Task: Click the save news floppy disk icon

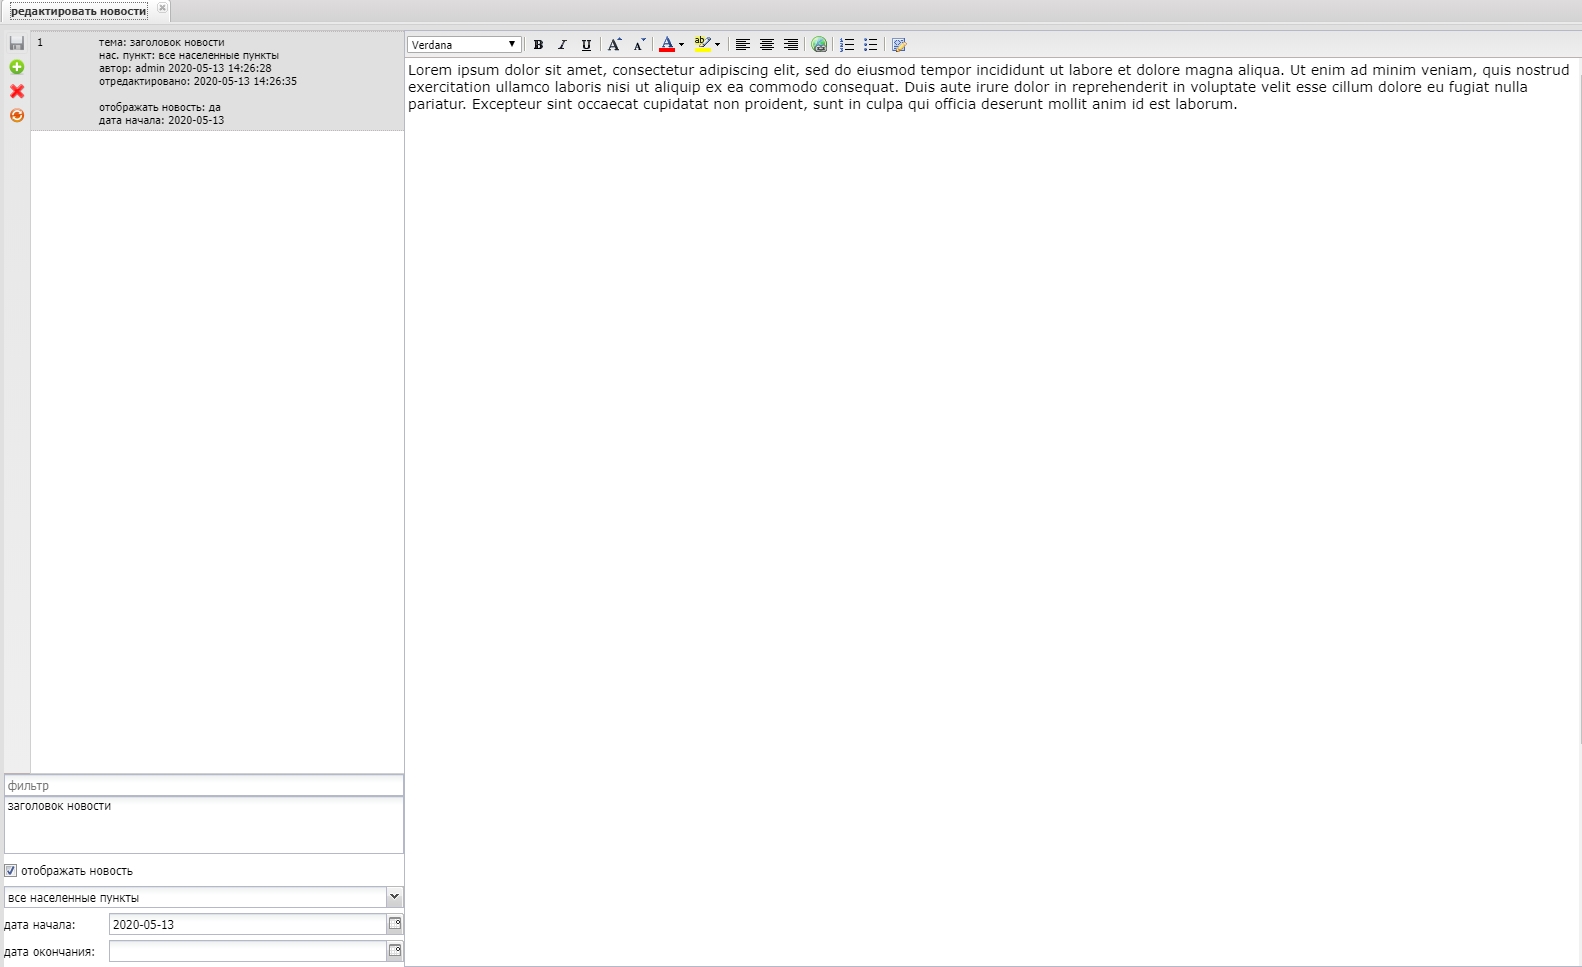Action: pyautogui.click(x=16, y=43)
